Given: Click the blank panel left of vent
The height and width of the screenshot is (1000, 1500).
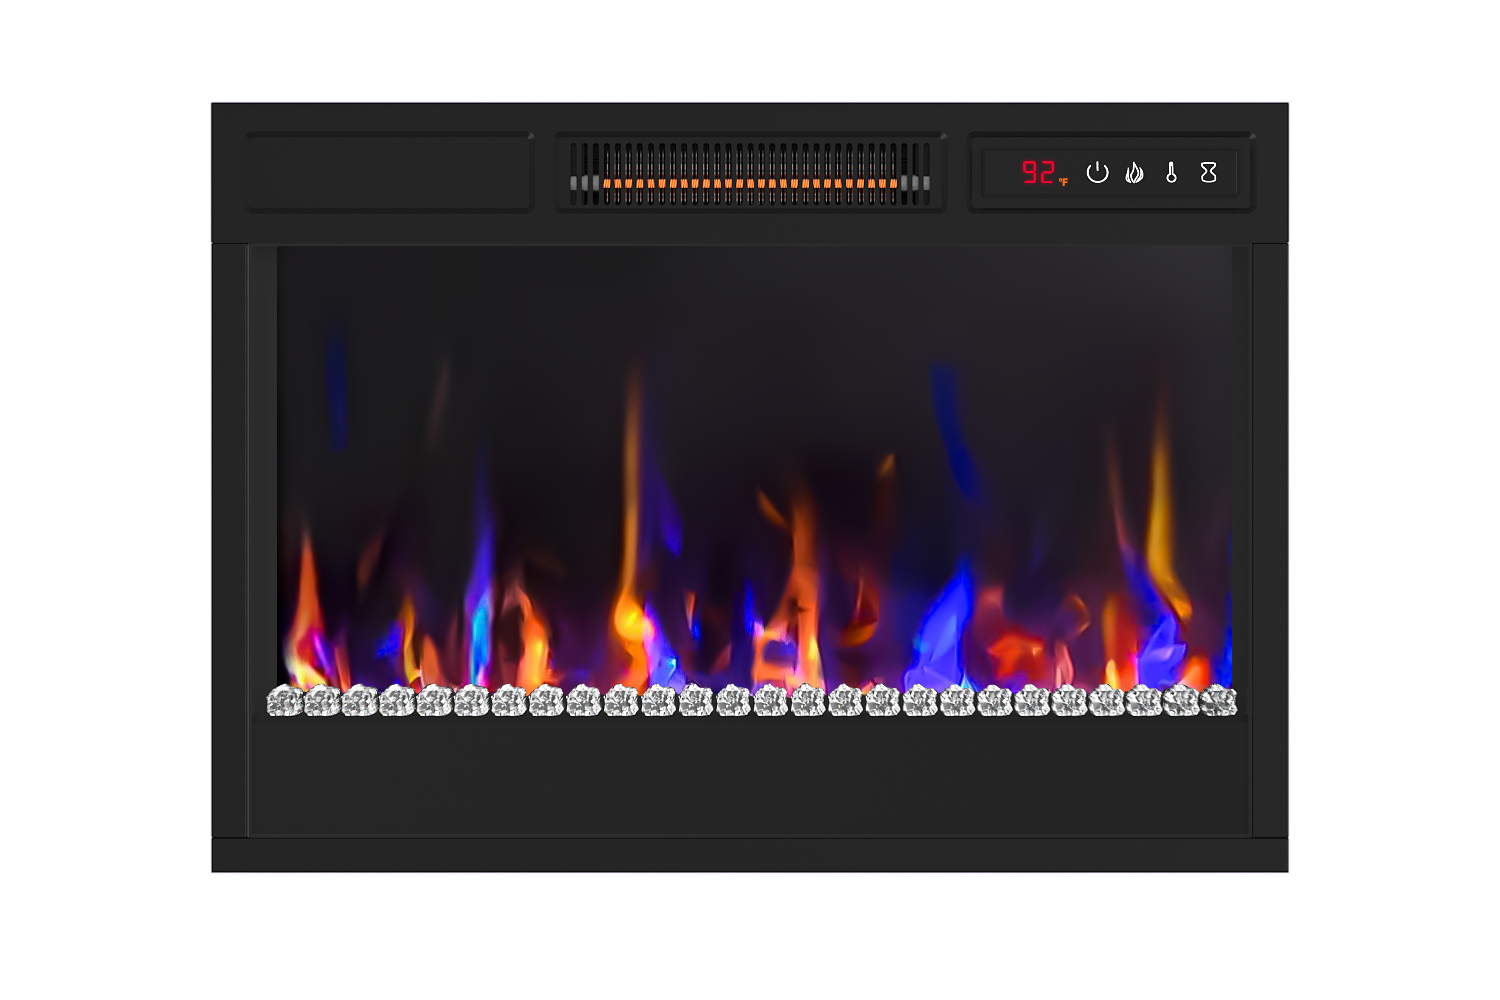Looking at the screenshot, I should coord(389,172).
